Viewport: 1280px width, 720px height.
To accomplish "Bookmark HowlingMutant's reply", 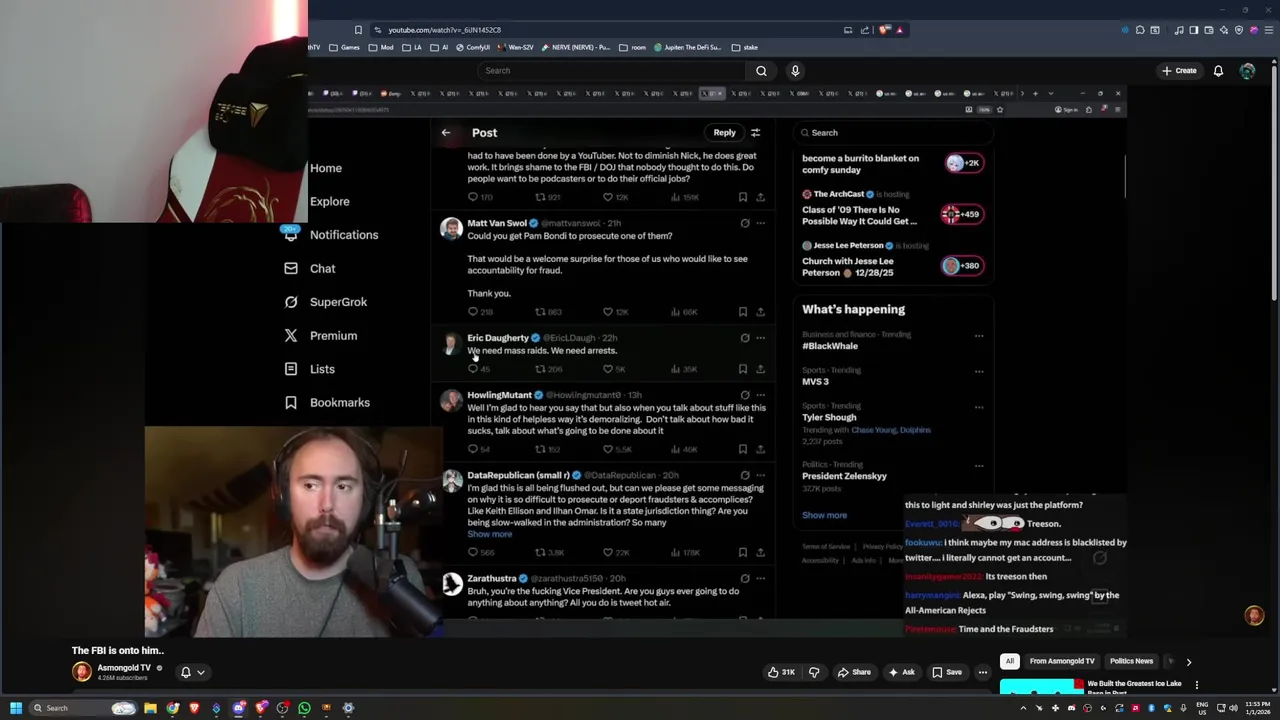I will pos(742,449).
